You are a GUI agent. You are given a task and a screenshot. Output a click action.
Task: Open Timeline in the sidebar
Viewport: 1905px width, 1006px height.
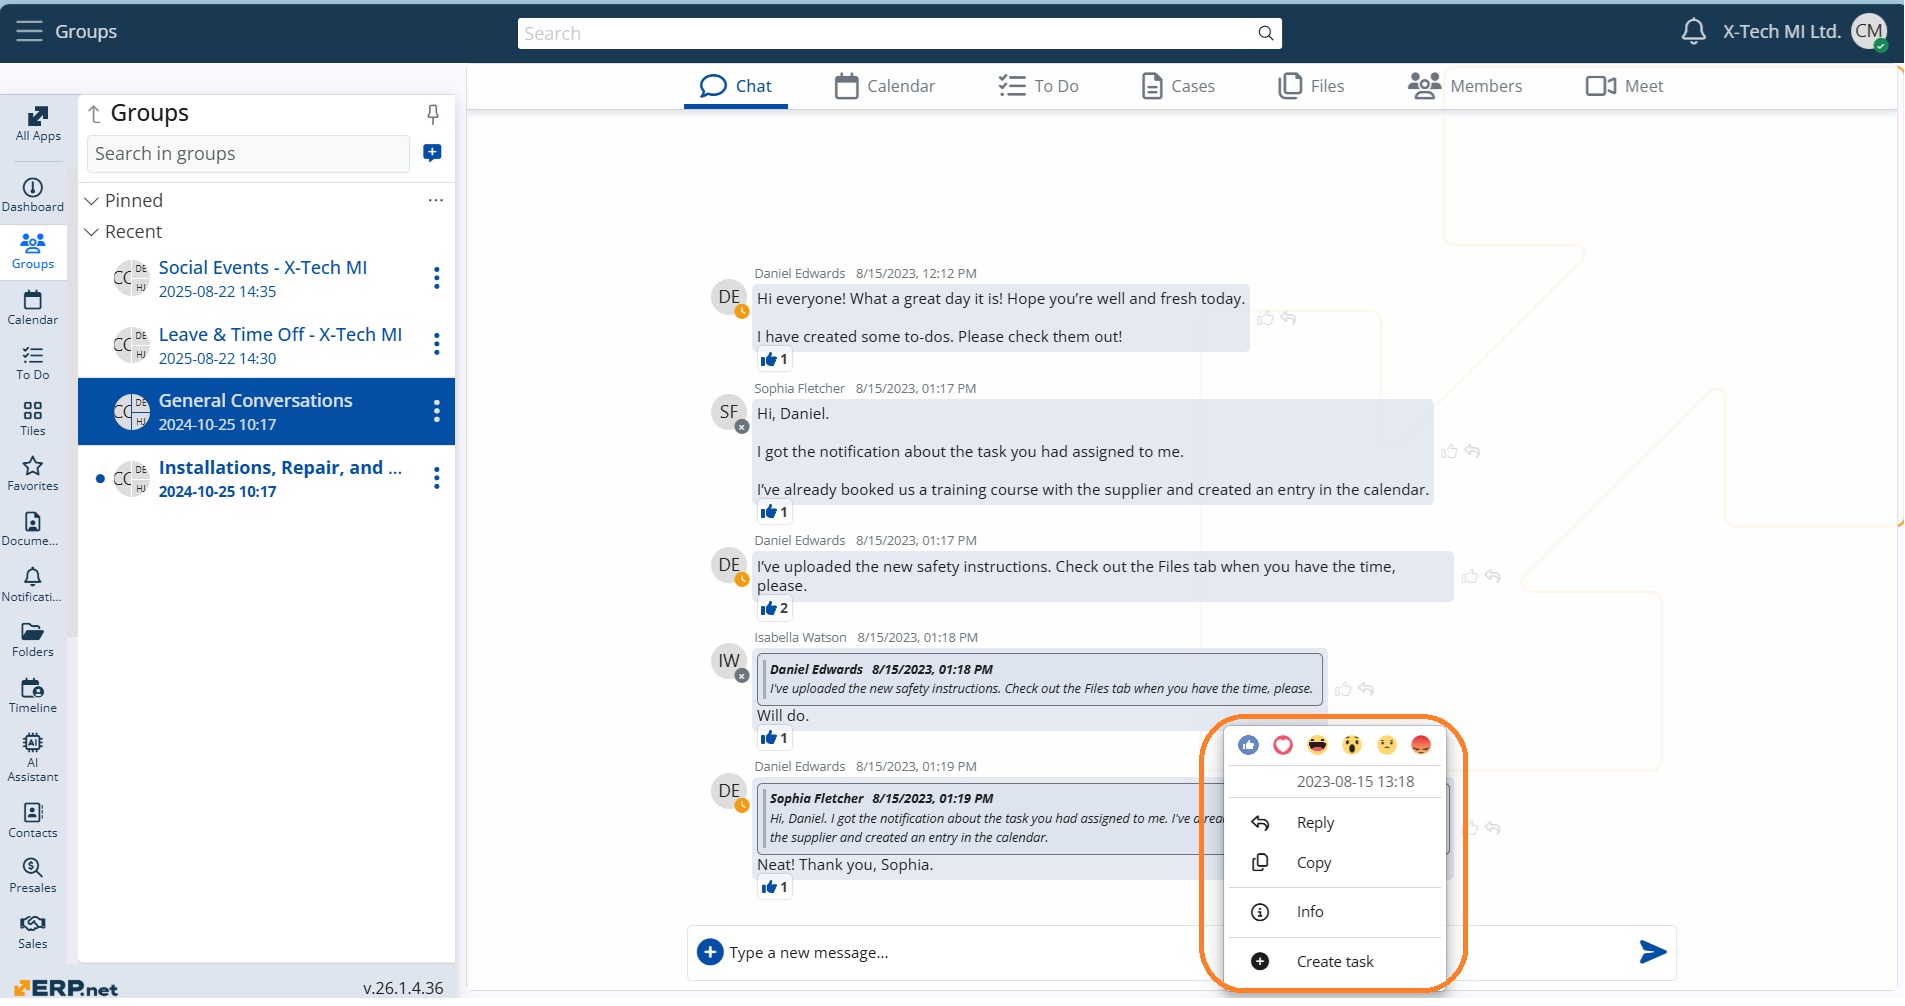[33, 696]
